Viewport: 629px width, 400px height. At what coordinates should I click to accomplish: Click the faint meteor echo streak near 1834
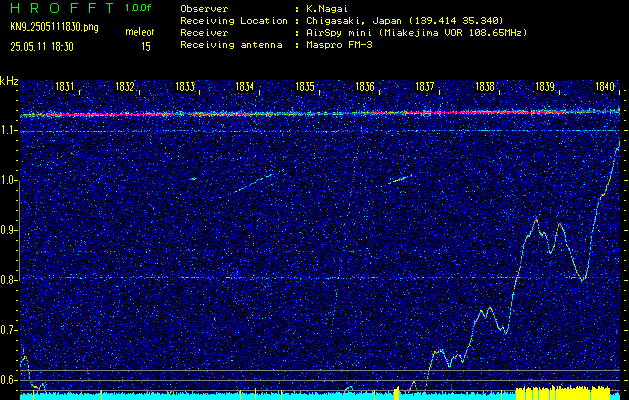tap(254, 183)
